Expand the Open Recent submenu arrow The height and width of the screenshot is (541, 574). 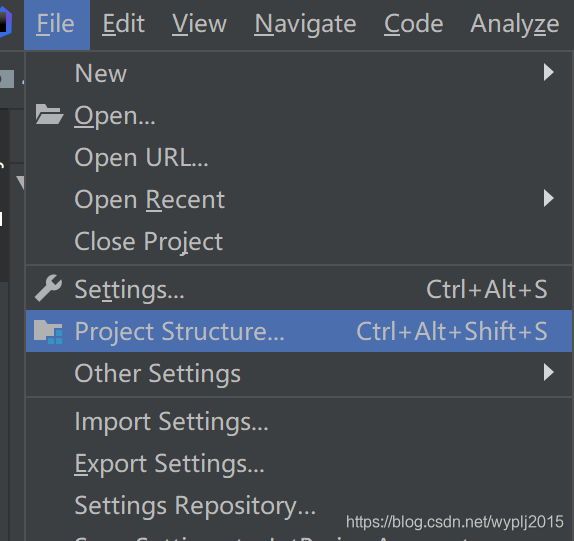pos(548,198)
